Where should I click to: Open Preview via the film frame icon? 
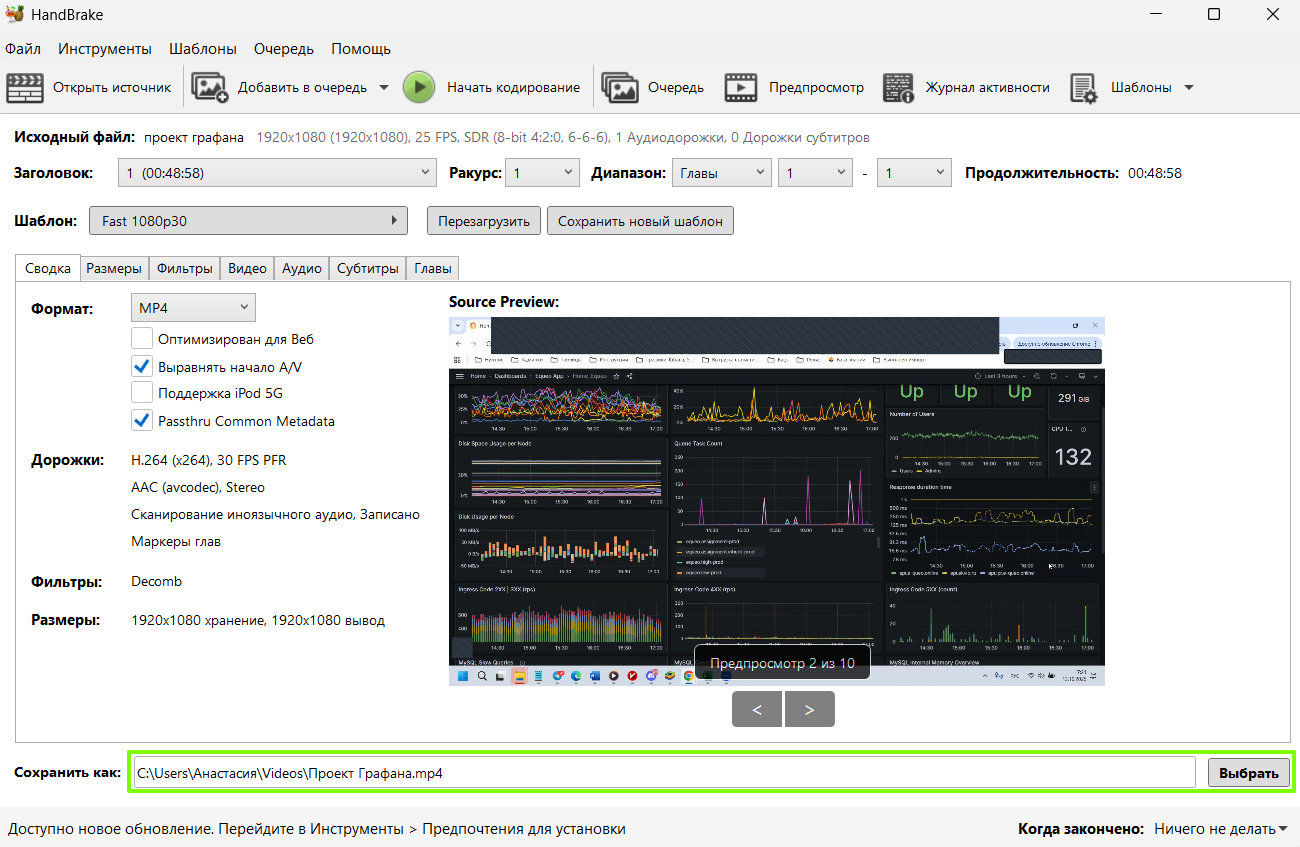741,88
